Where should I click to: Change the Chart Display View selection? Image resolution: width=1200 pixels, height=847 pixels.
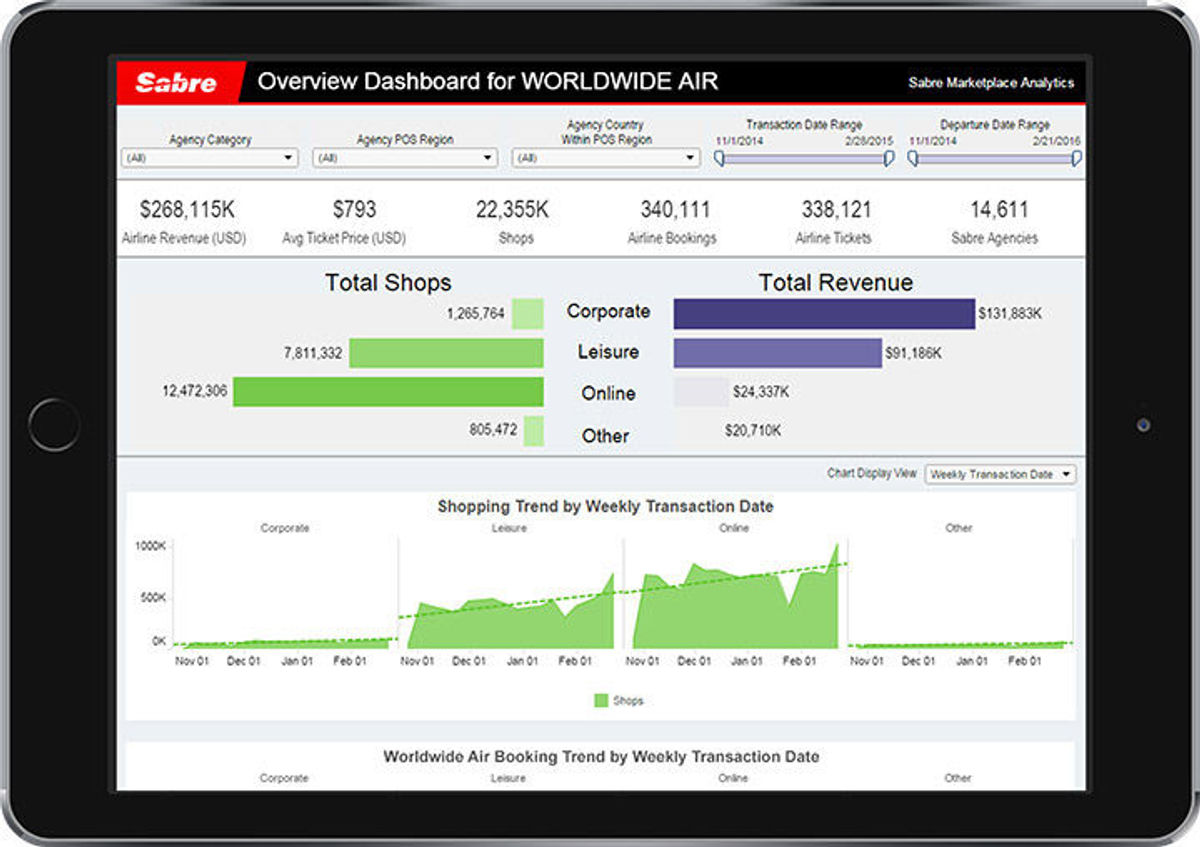(1000, 474)
